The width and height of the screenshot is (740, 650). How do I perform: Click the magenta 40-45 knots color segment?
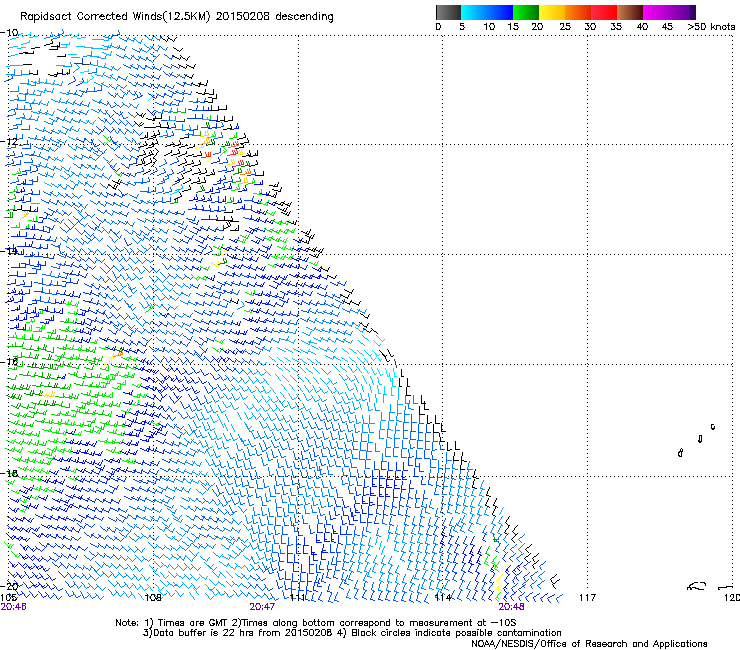click(x=656, y=12)
